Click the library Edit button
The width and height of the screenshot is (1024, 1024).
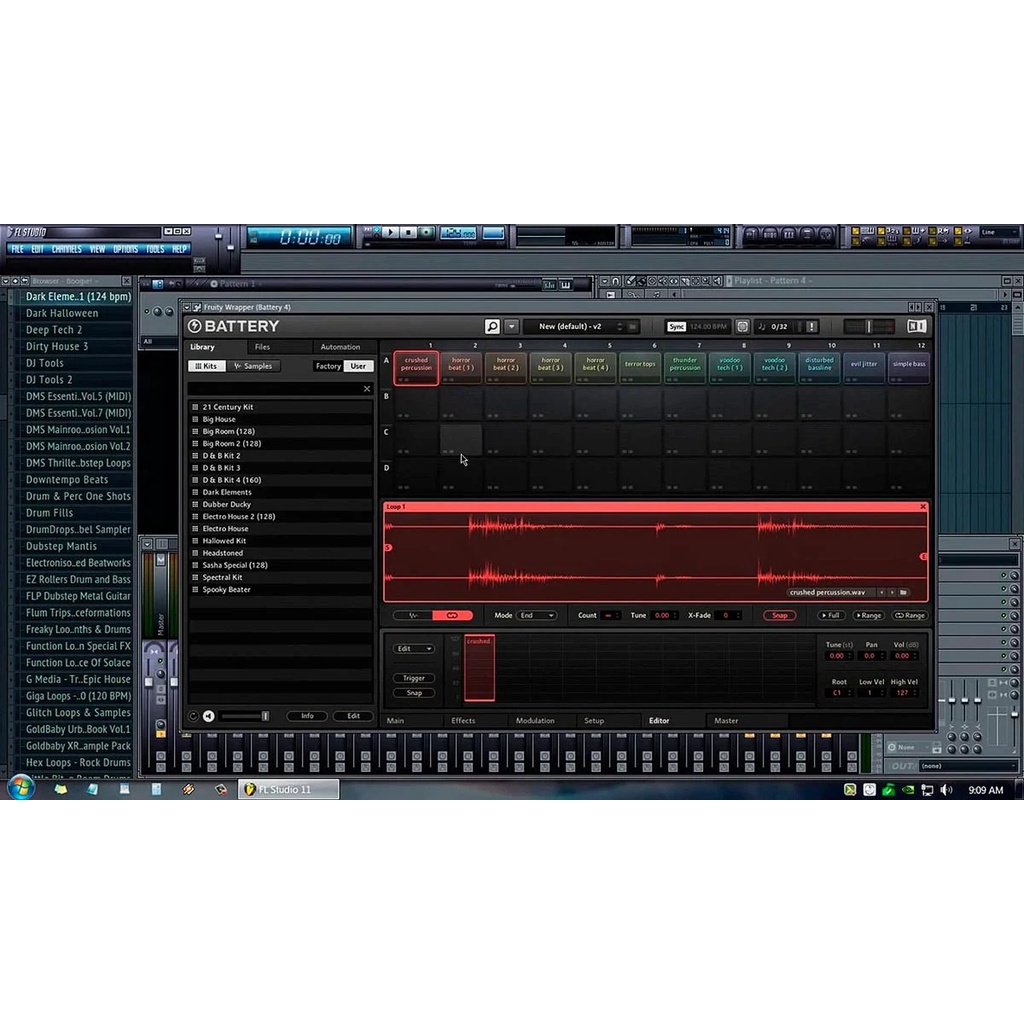point(353,716)
